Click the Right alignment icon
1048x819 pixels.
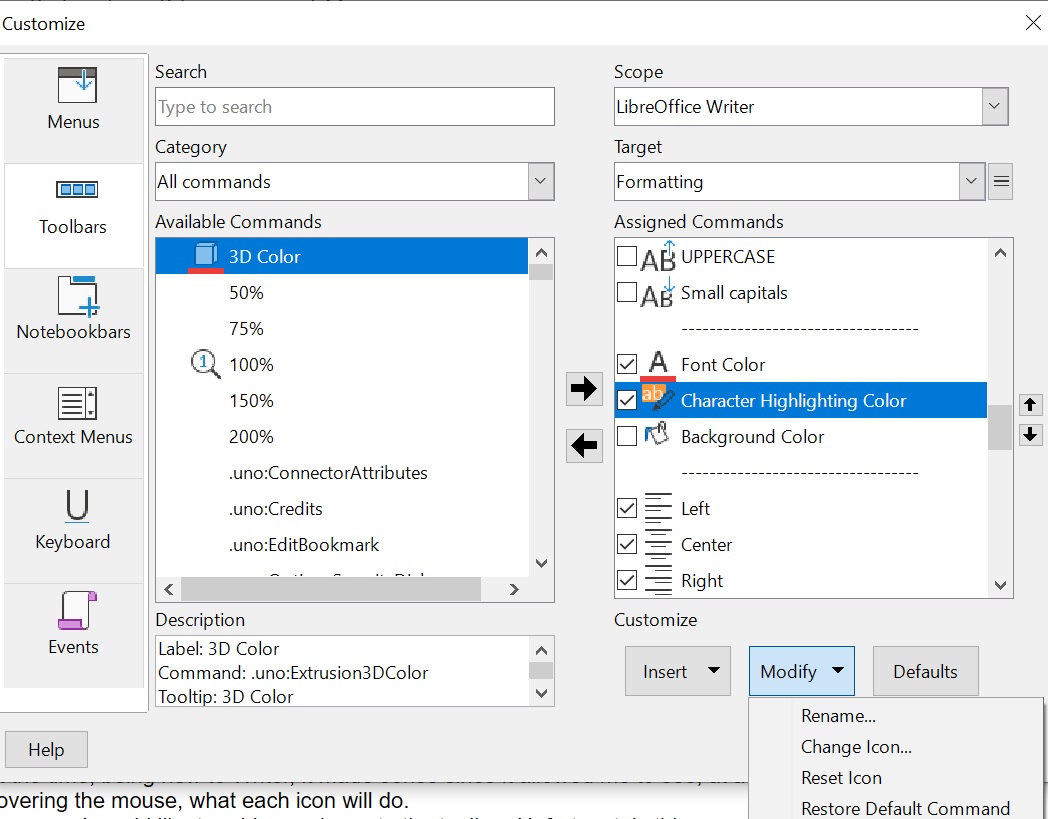click(658, 580)
